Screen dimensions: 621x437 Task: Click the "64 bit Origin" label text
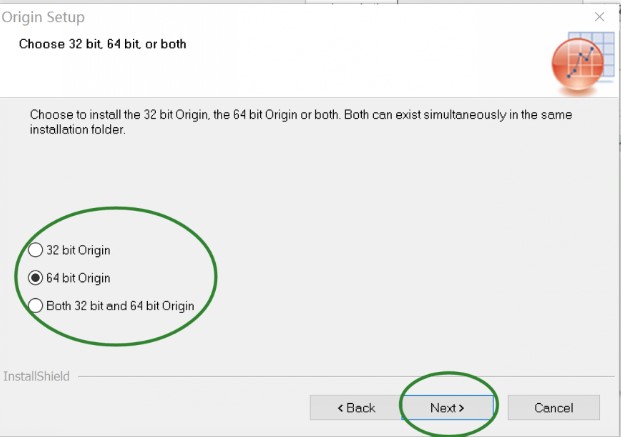coord(78,277)
